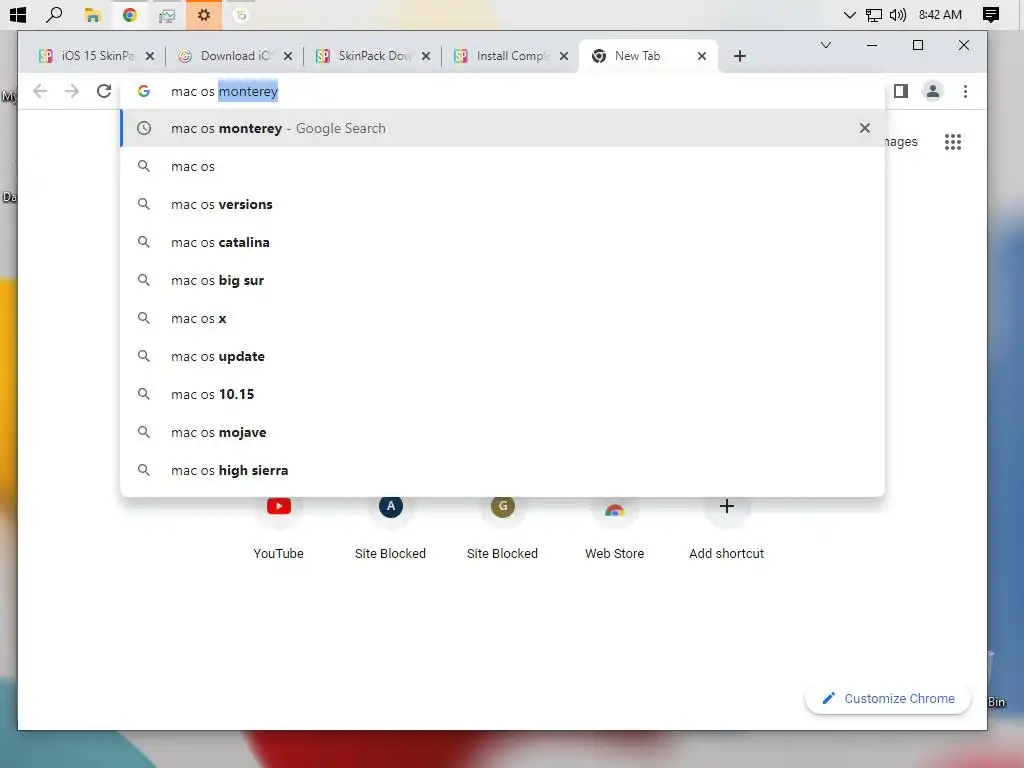The image size is (1024, 768).
Task: Select plain mac os suggestion
Action: [502, 167]
